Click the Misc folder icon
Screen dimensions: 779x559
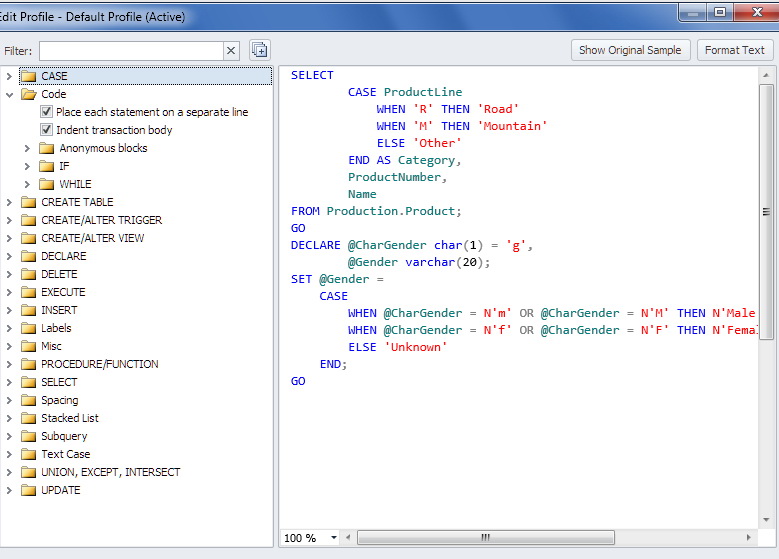click(29, 346)
